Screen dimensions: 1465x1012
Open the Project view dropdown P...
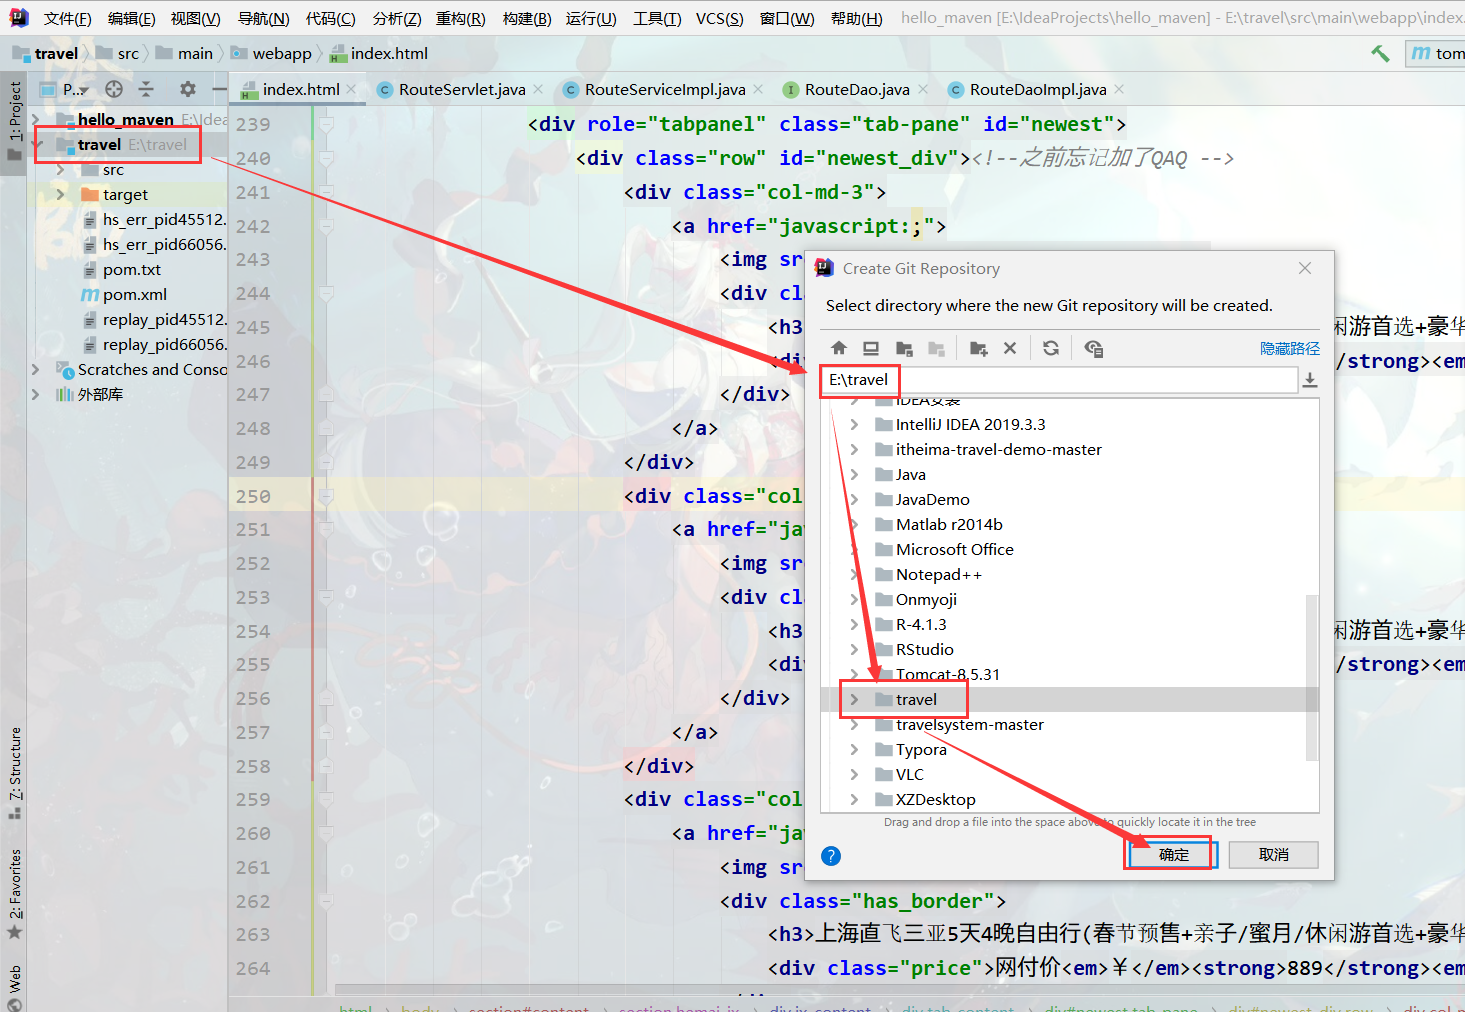(x=76, y=89)
